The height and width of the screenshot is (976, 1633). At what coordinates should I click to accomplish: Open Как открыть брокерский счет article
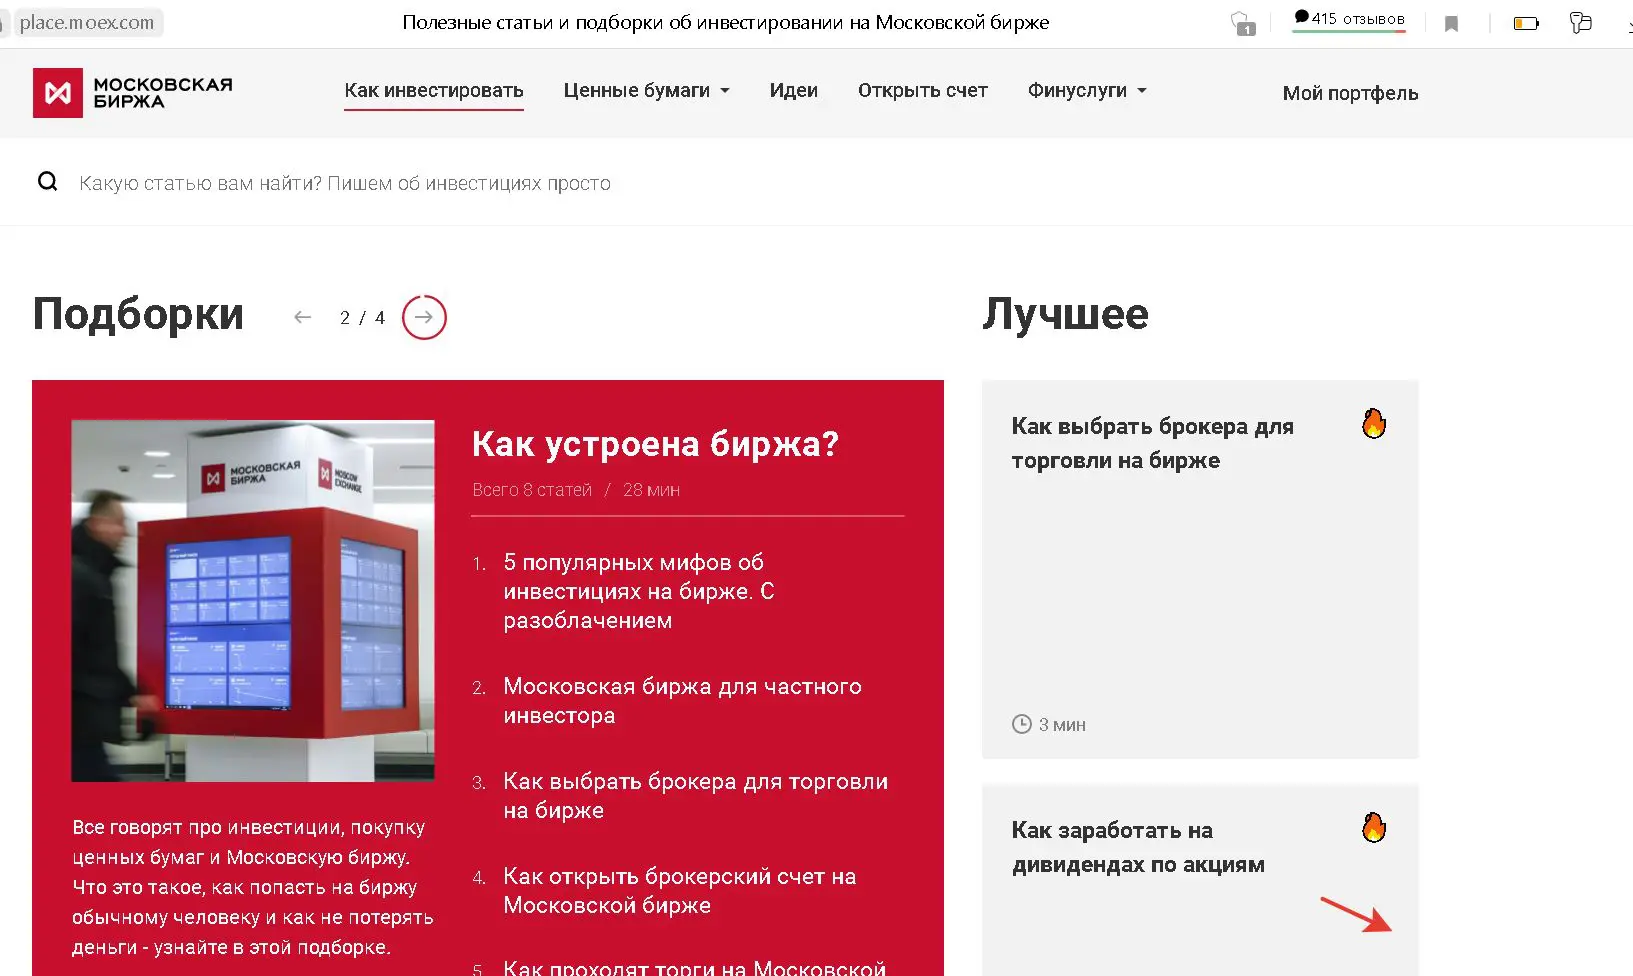click(x=679, y=891)
